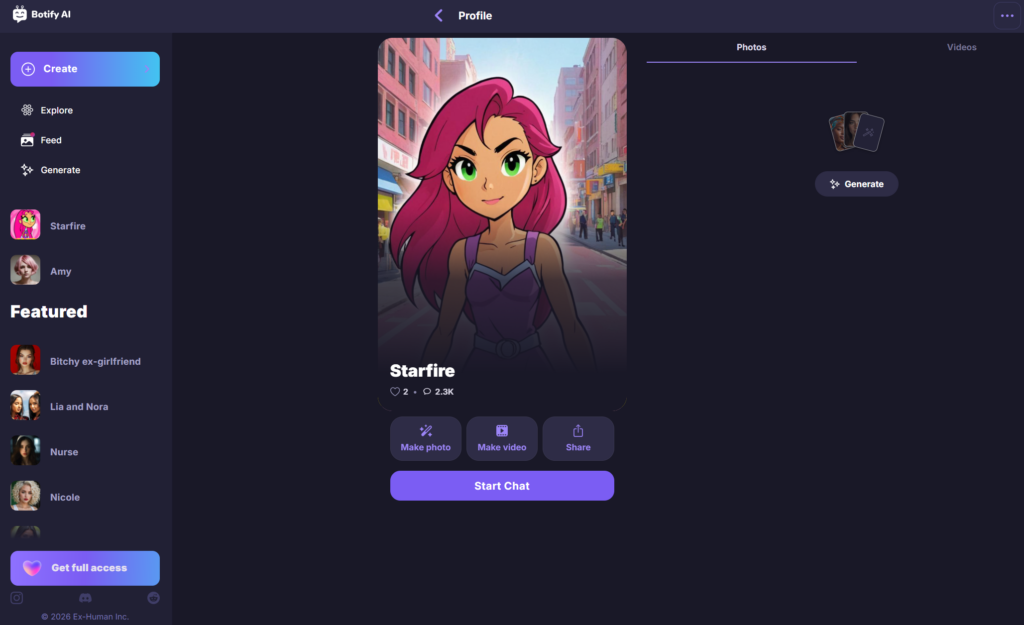Screen dimensions: 1024x625
Task: Click the Start Chat button
Action: pyautogui.click(x=502, y=486)
